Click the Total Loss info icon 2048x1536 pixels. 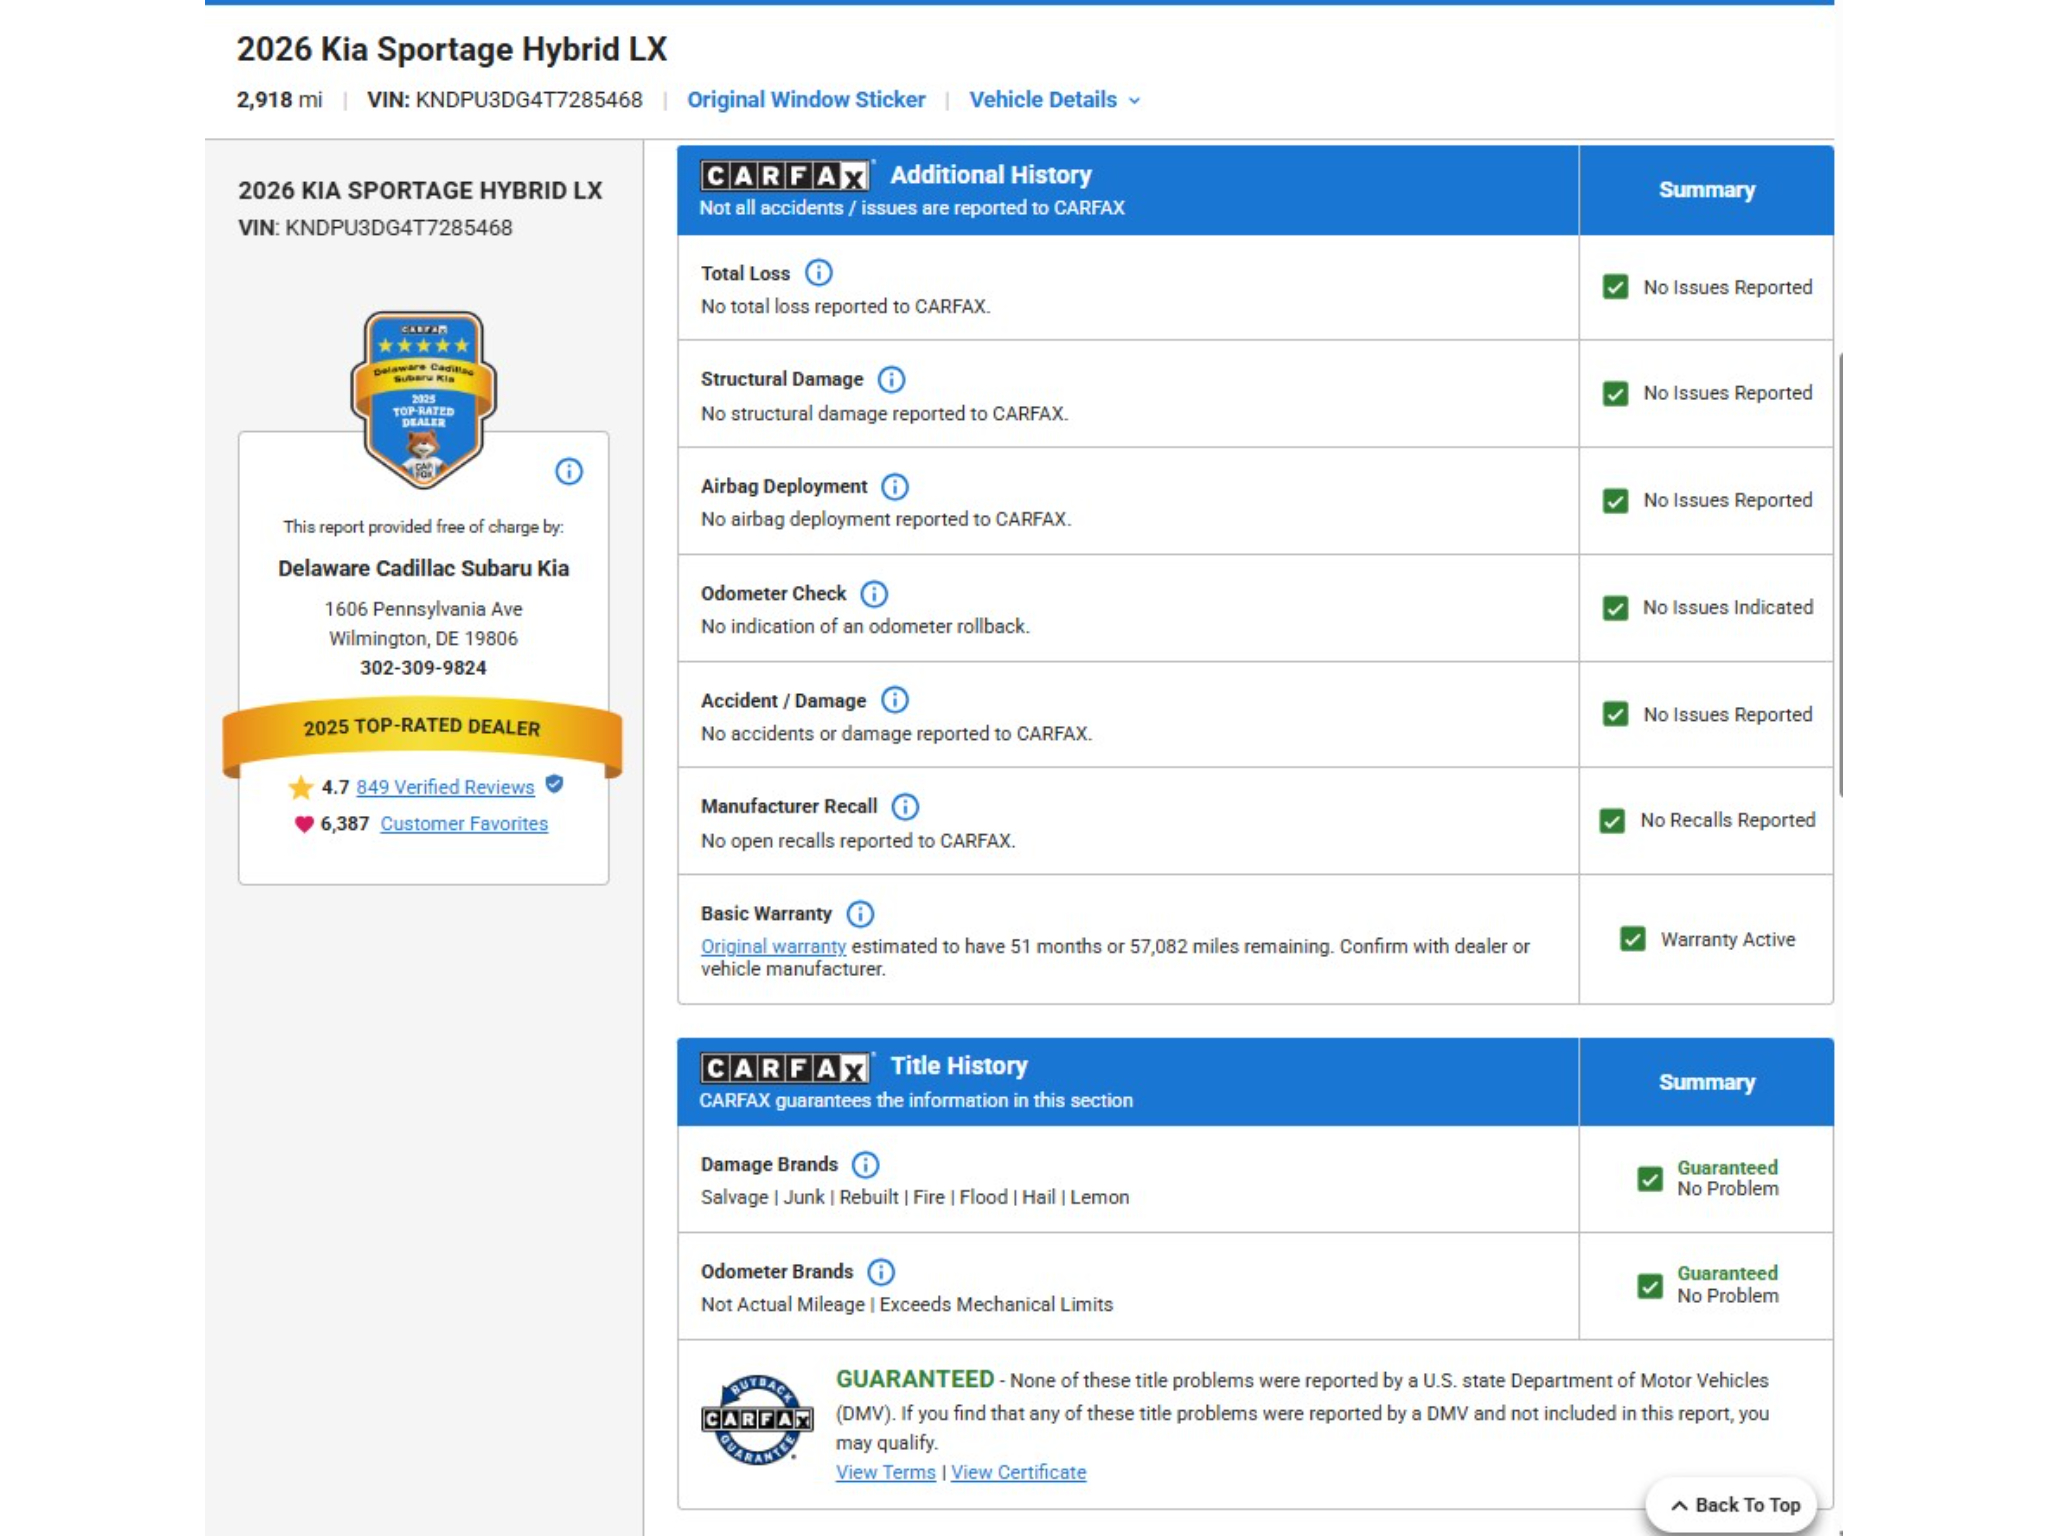(818, 273)
